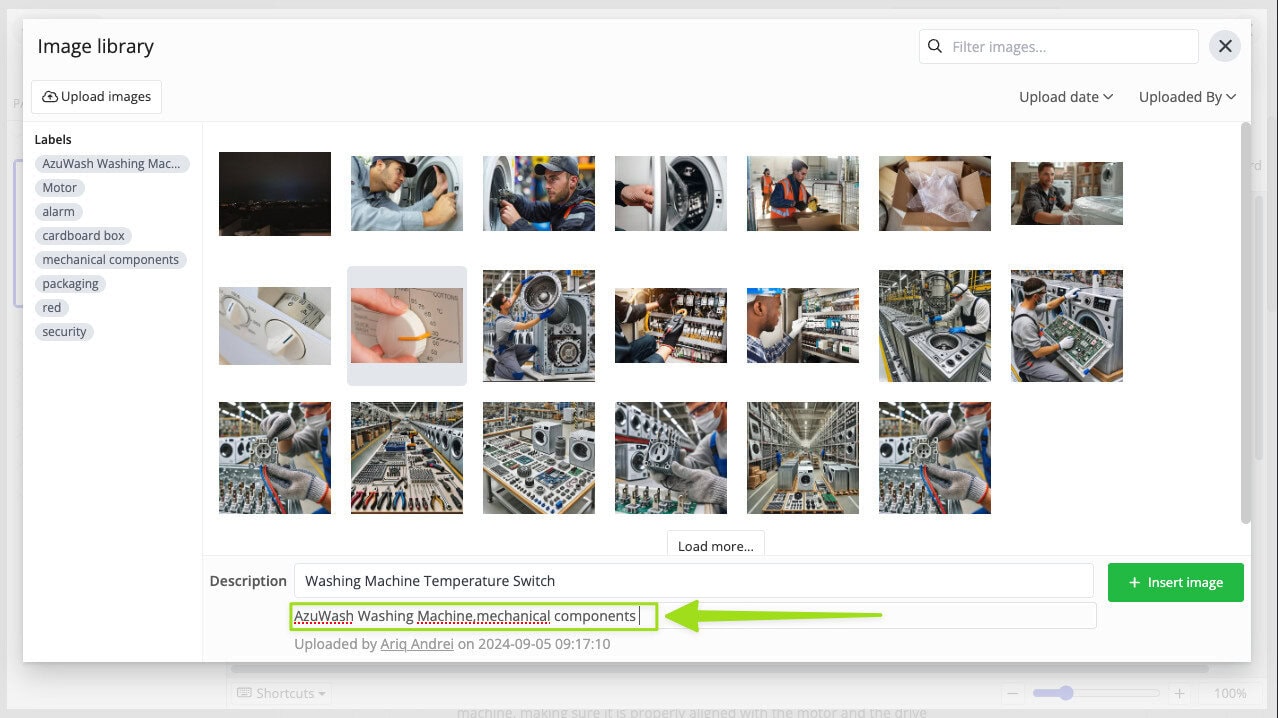Toggle the Motor label filter
The width and height of the screenshot is (1278, 718).
(x=60, y=188)
